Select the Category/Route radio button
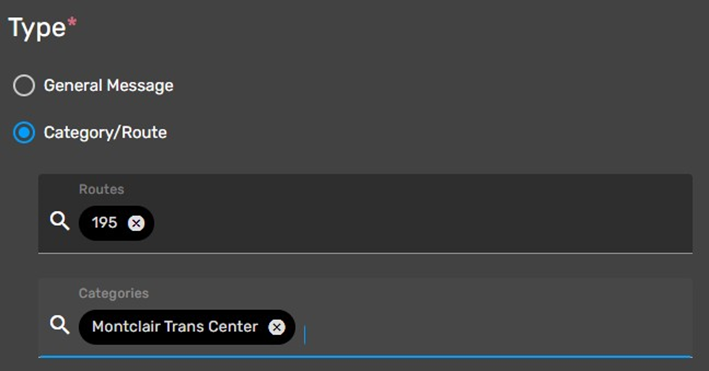The width and height of the screenshot is (709, 371). [24, 133]
